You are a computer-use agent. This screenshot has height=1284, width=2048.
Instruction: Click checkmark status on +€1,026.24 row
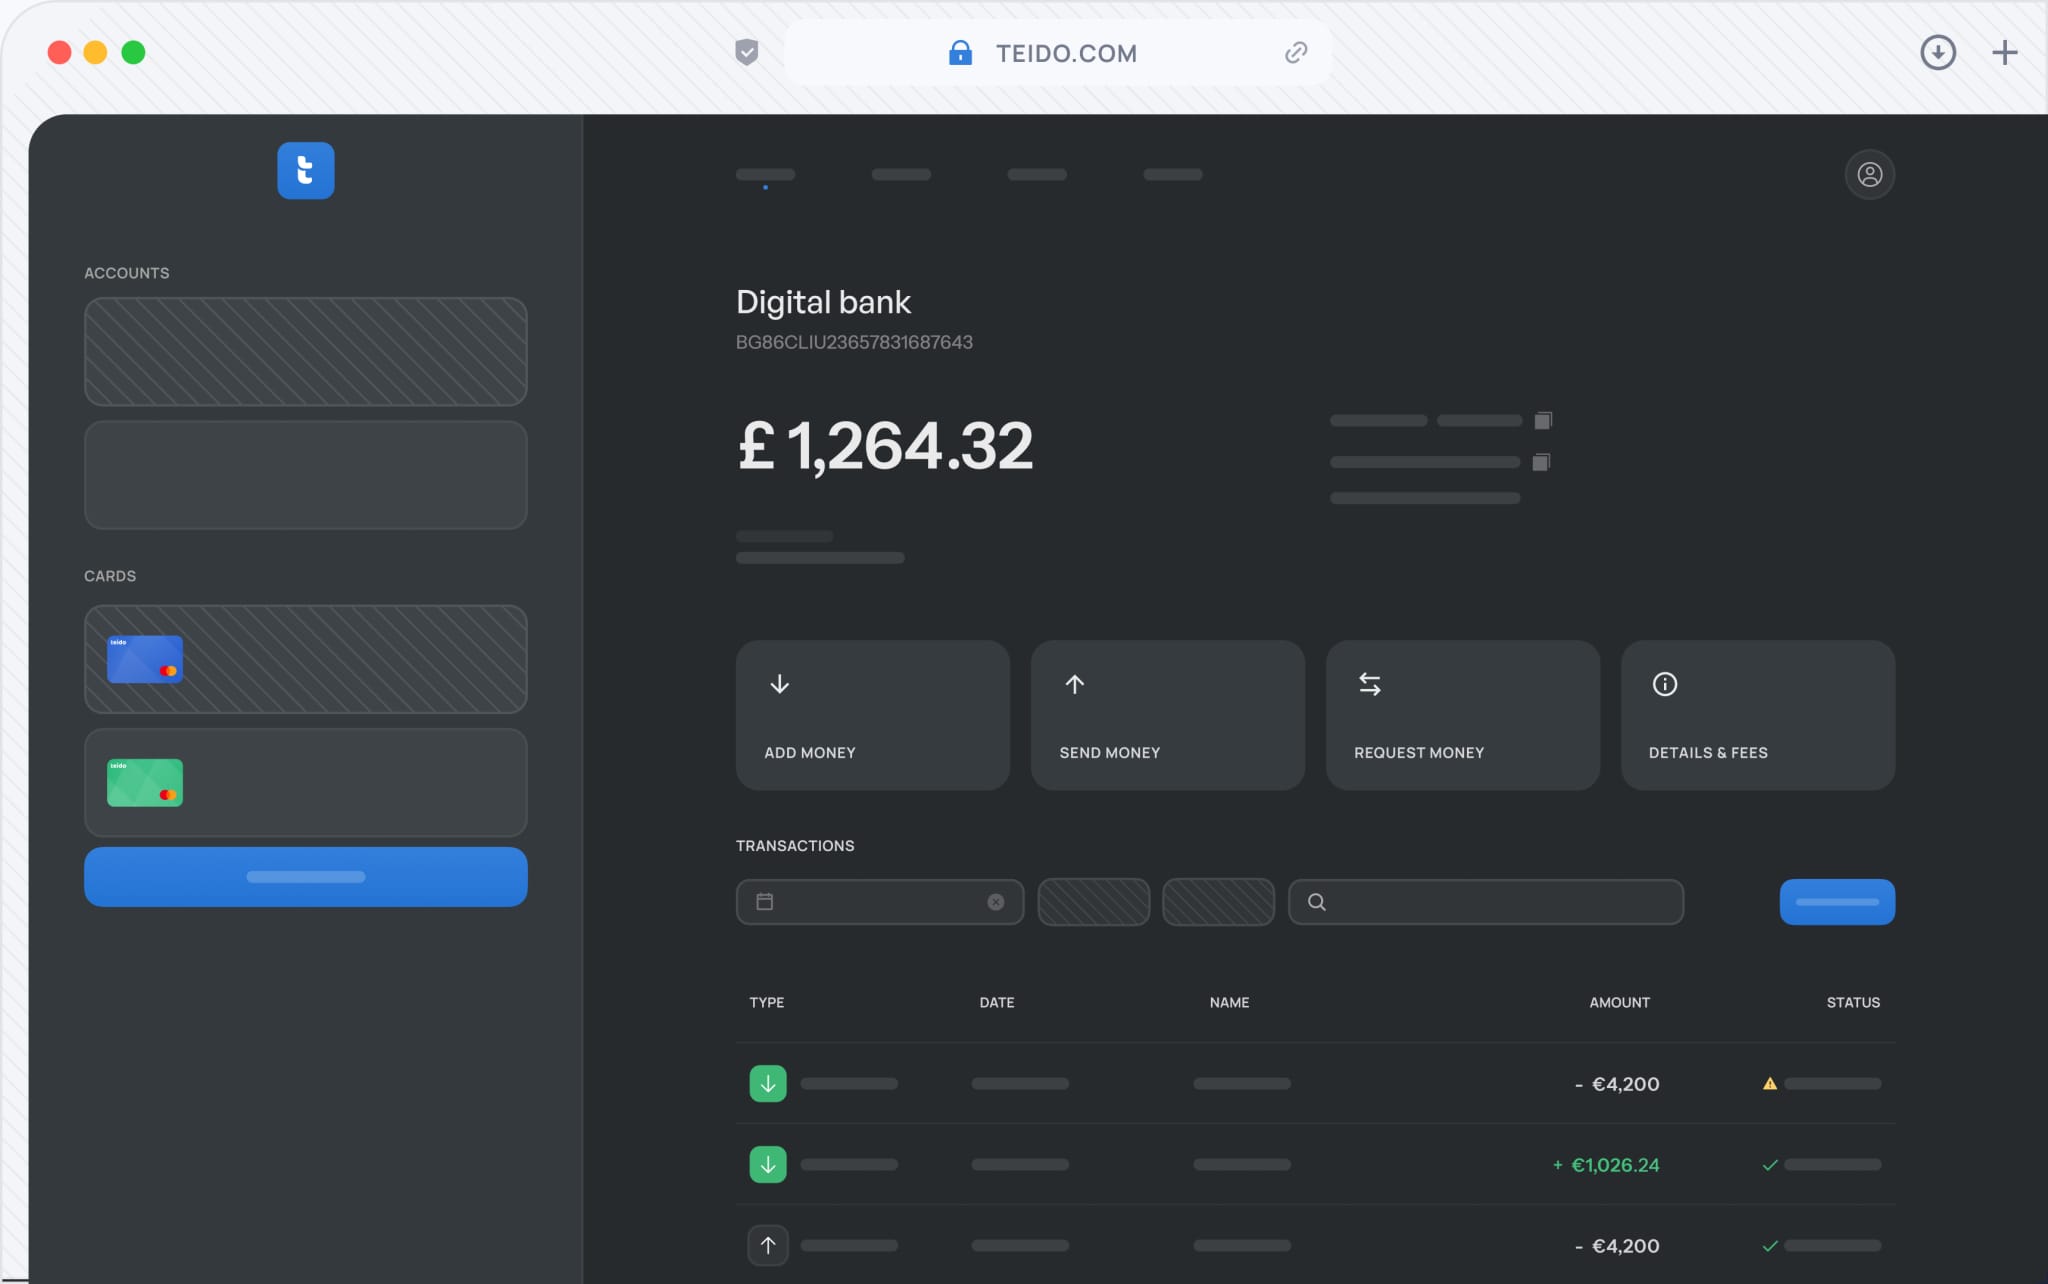[1770, 1165]
